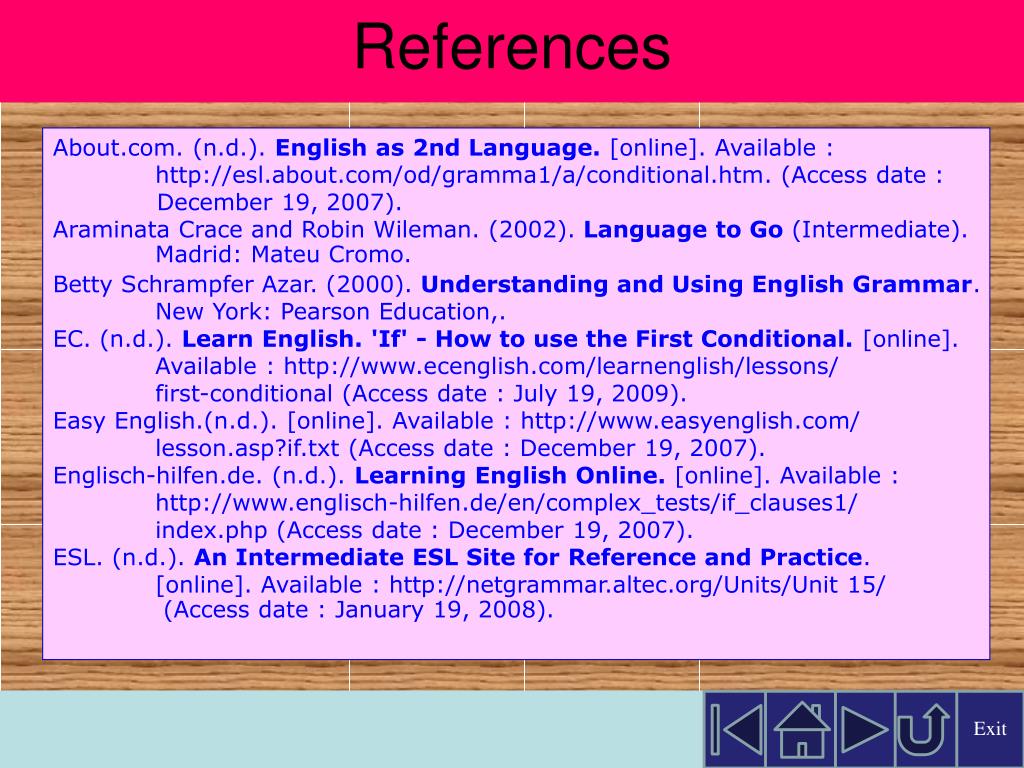Viewport: 1024px width, 768px height.
Task: Click 'Easy English.(n.d.).' entry
Action: click(165, 421)
